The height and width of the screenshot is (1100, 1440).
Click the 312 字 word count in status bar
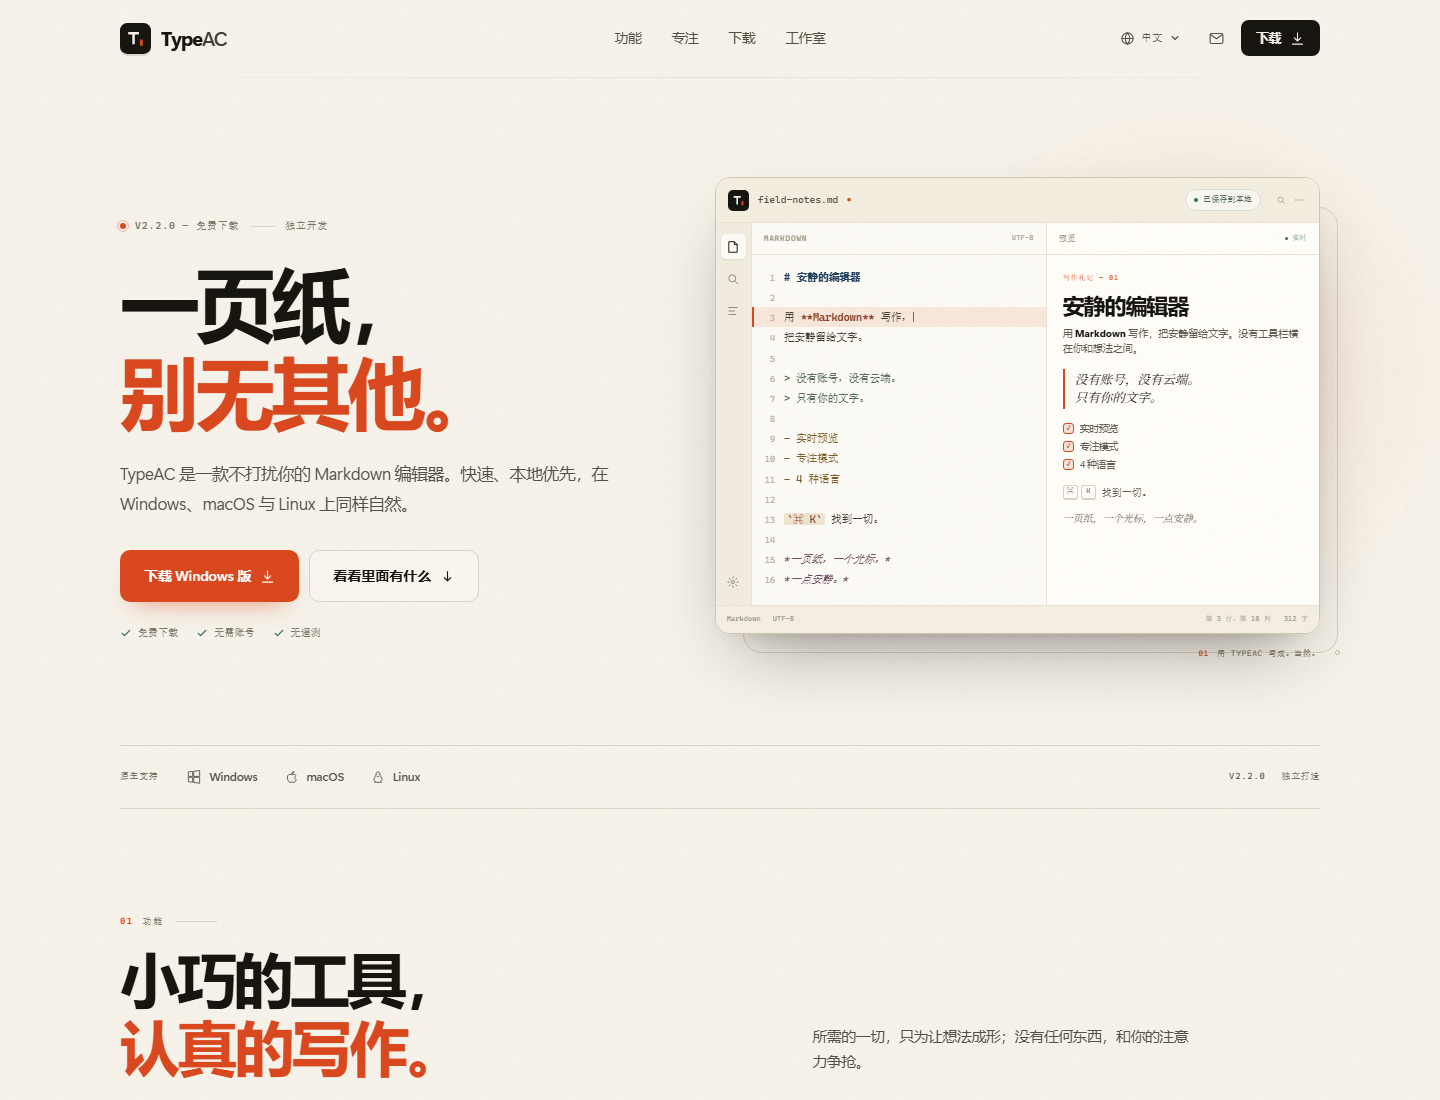(x=1295, y=619)
